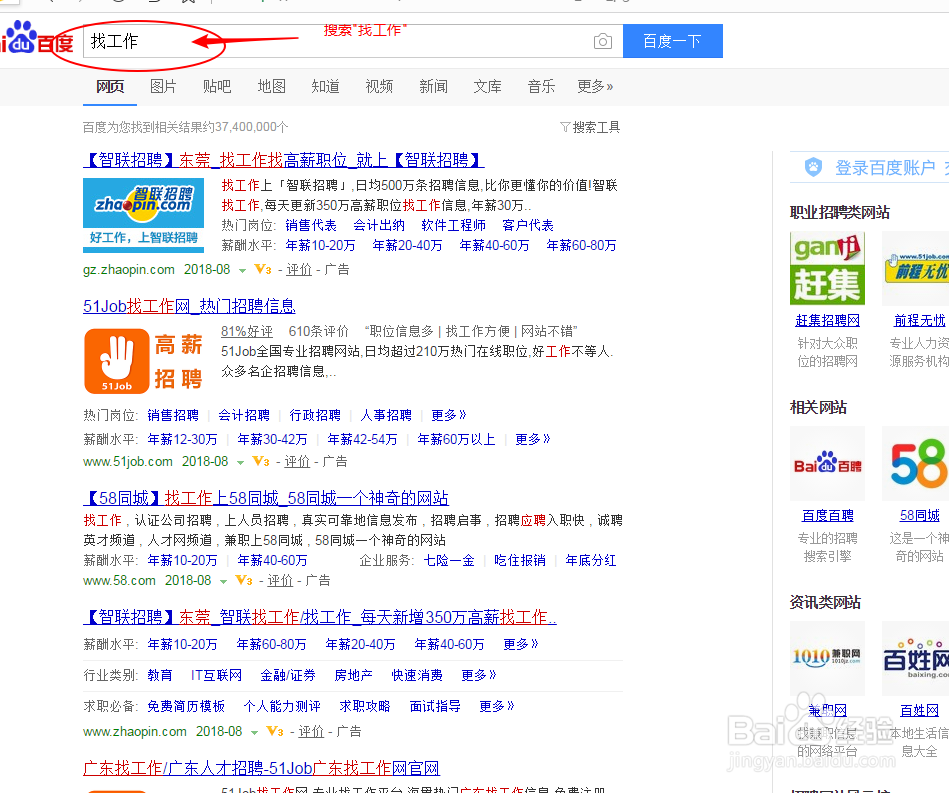Click the 金融/证券 link
Viewport: 949px width, 793px height.
click(288, 675)
